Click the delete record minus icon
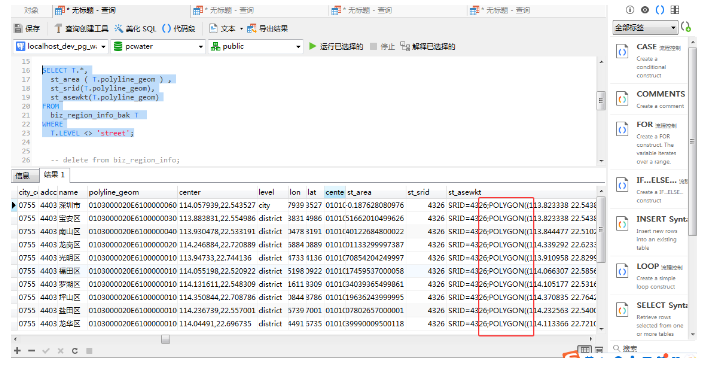 pyautogui.click(x=31, y=351)
